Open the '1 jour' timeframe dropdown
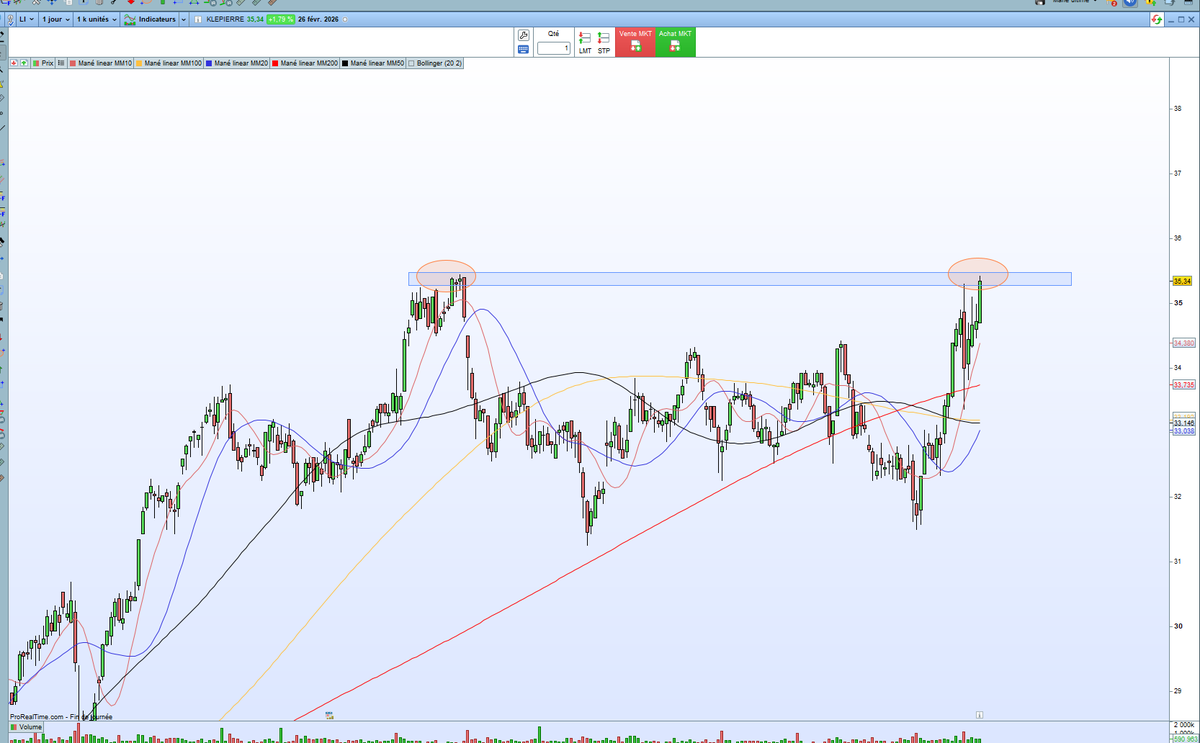 point(56,19)
